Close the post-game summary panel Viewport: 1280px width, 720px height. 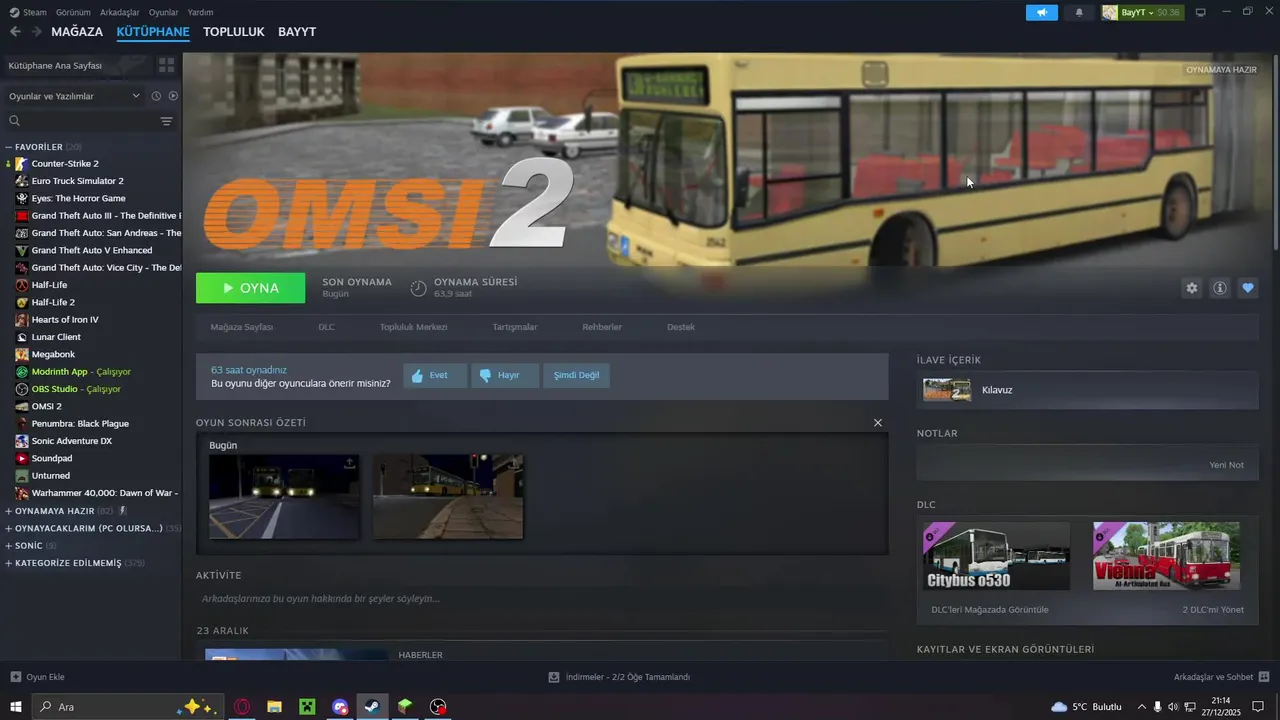click(878, 422)
